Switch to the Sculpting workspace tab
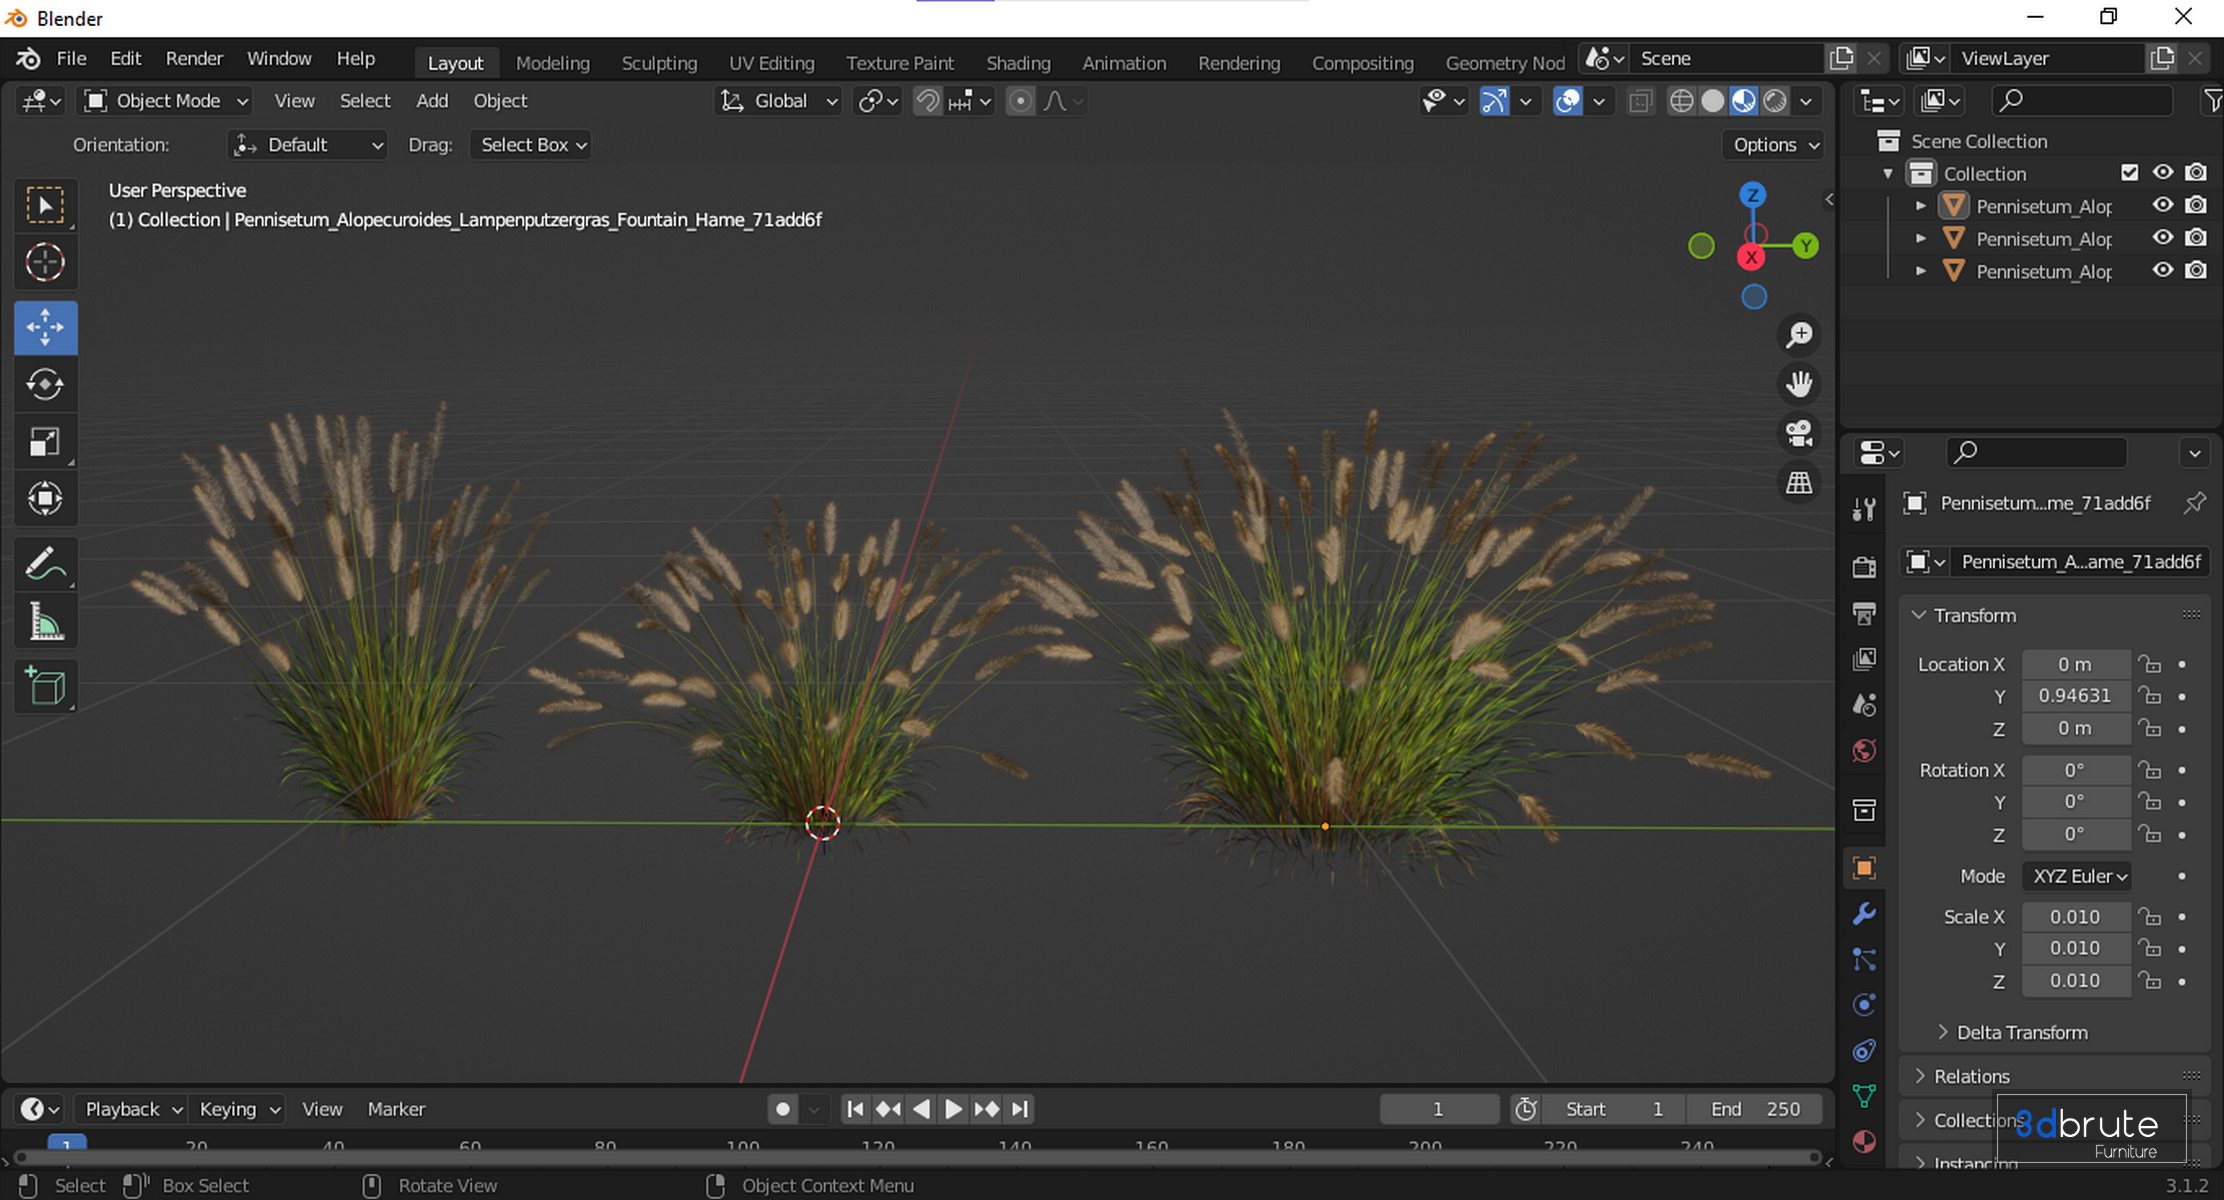Image resolution: width=2224 pixels, height=1200 pixels. 659,63
